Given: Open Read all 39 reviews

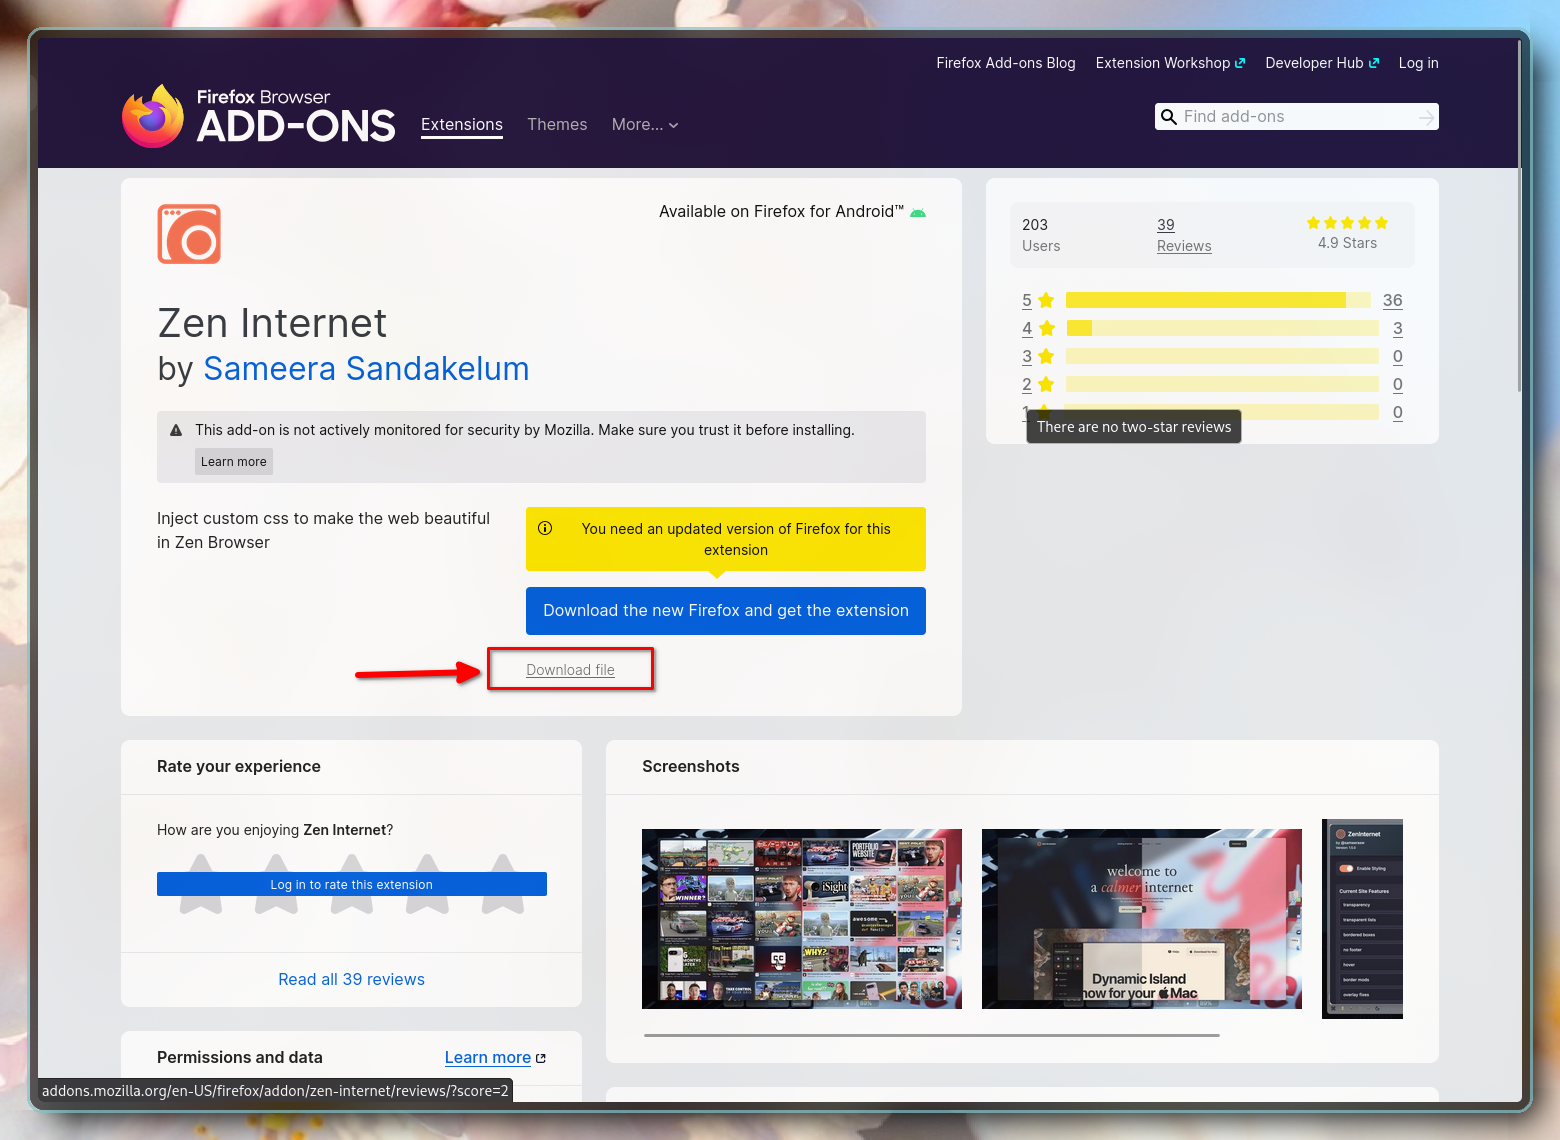Looking at the screenshot, I should pos(351,980).
